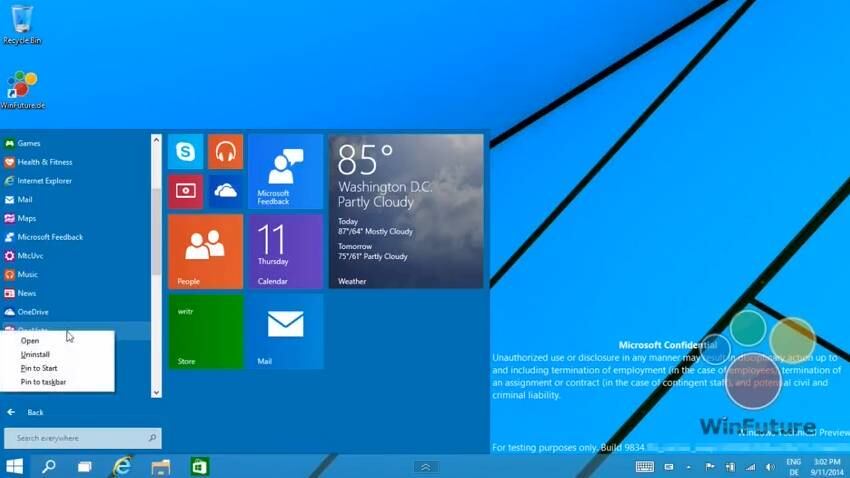
Task: Click the taskbar Search magnifier icon
Action: 49,466
